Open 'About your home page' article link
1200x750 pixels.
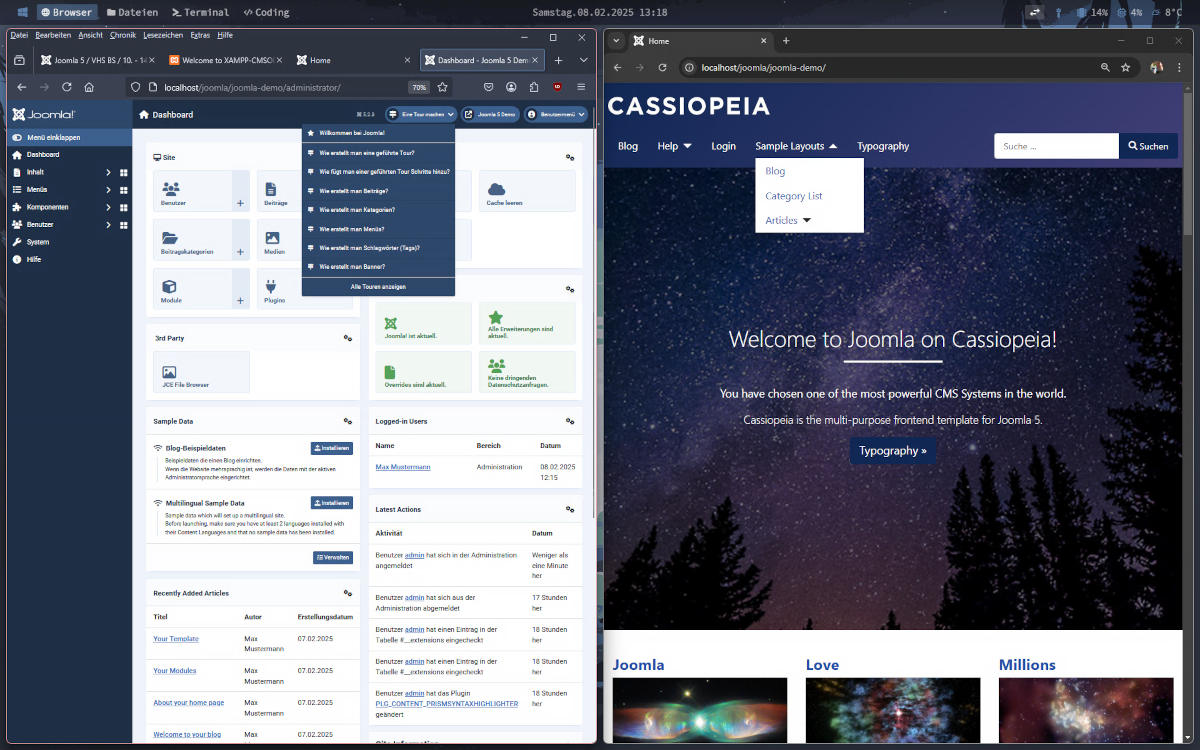coord(189,703)
